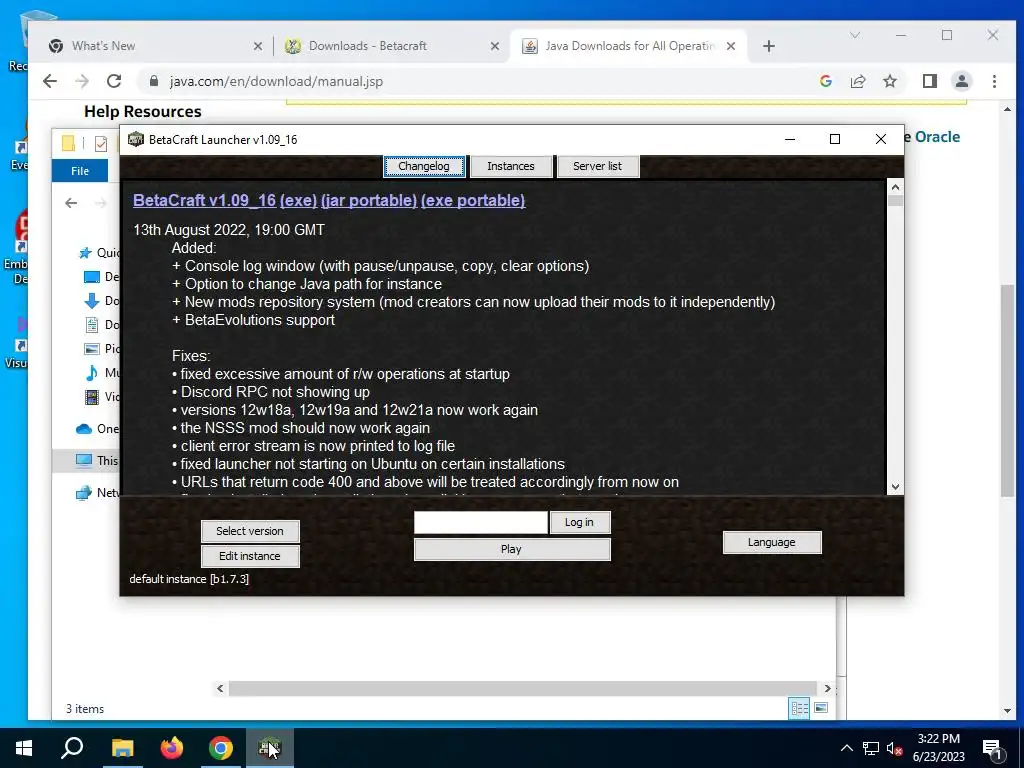The image size is (1024, 768).
Task: Open File menu in File Explorer
Action: tap(80, 171)
